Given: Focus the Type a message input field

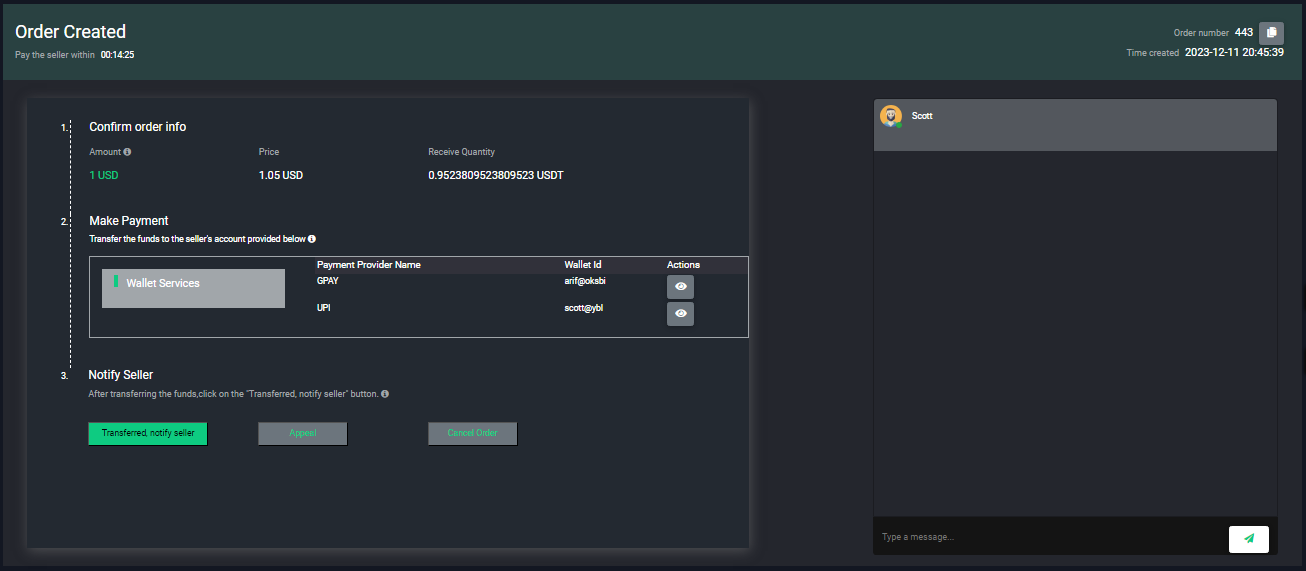Looking at the screenshot, I should pos(1050,537).
